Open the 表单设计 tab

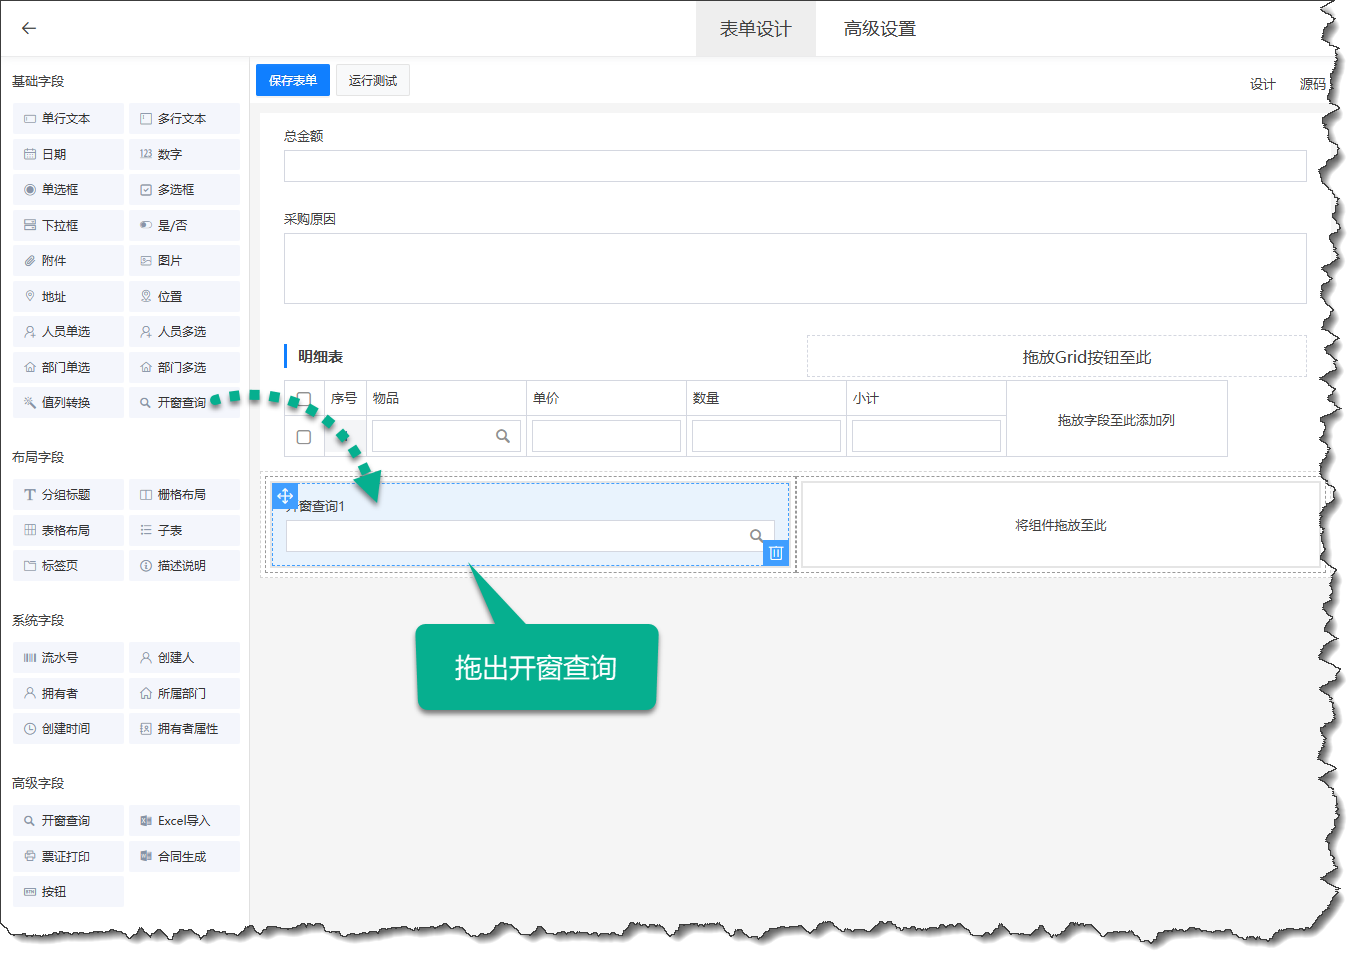click(x=755, y=29)
